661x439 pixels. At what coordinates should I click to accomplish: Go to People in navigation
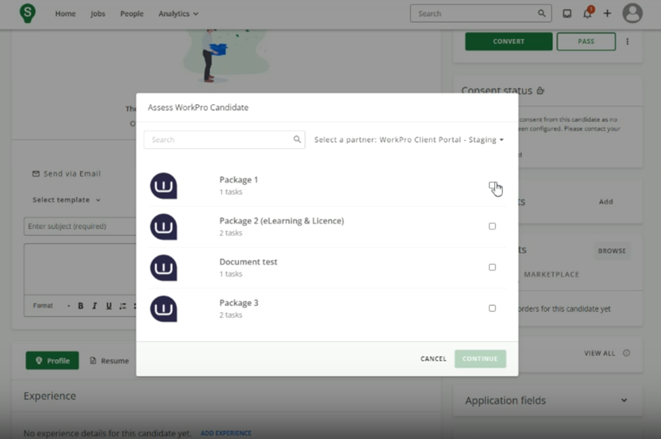[x=132, y=13]
